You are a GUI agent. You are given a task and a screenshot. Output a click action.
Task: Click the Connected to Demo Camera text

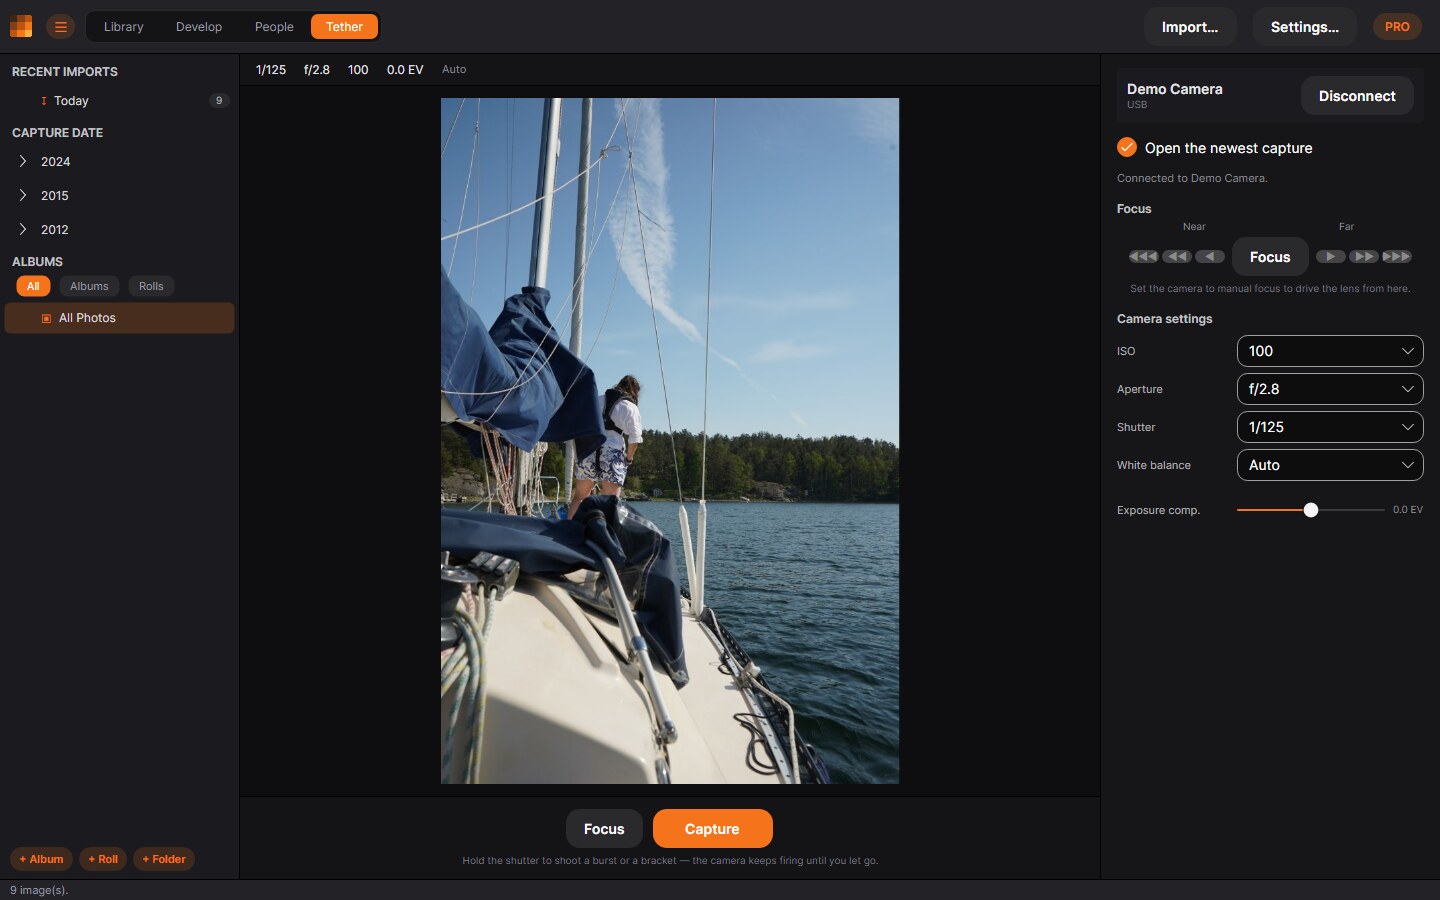point(1192,178)
